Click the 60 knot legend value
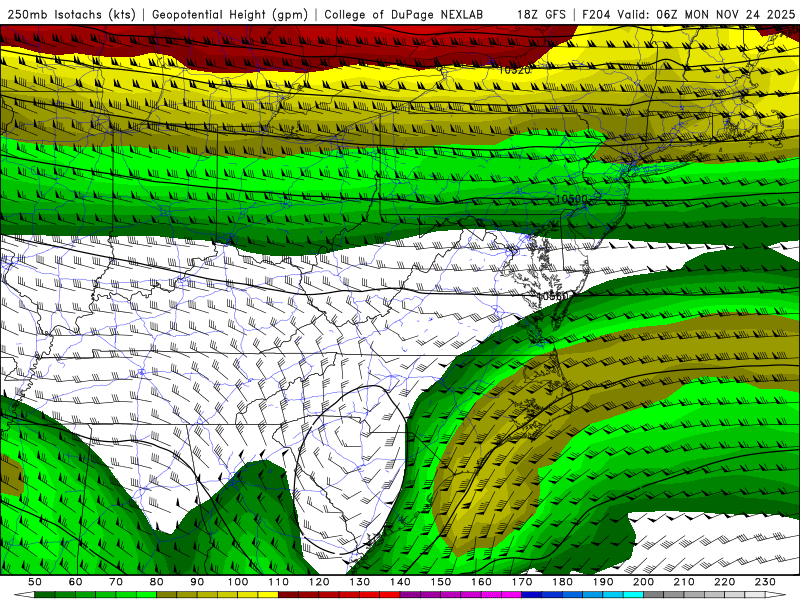This screenshot has width=800, height=600. [76, 582]
